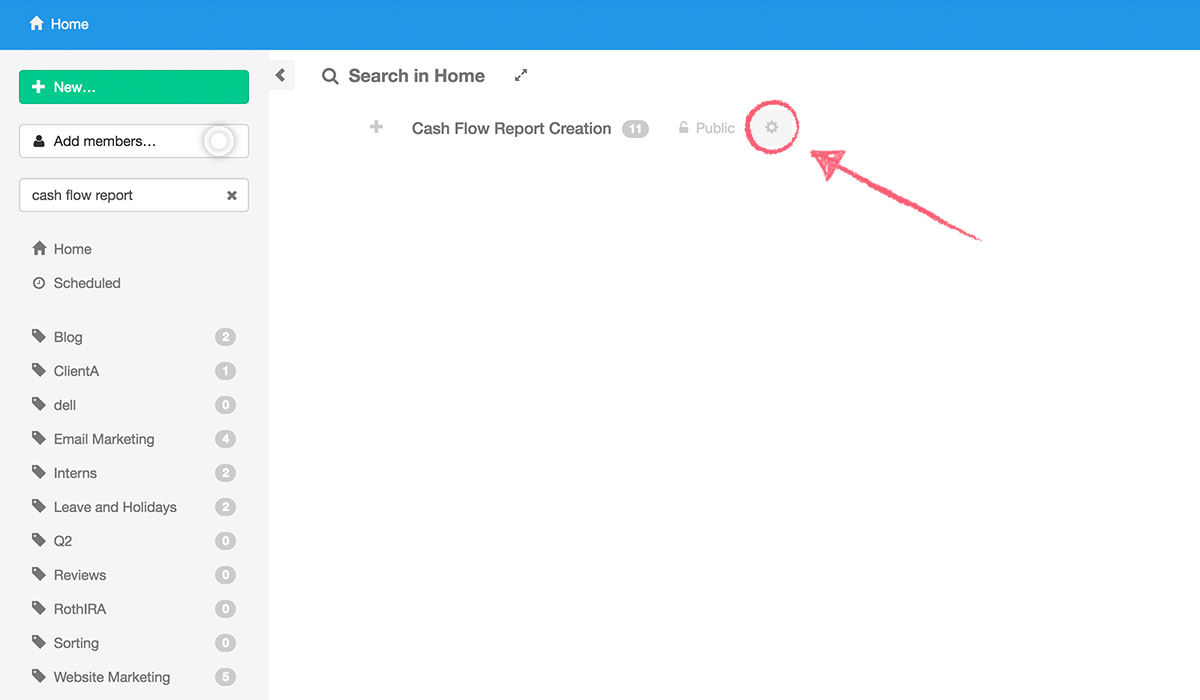
Task: Click the tag icon beside RothIRA
Action: [x=39, y=608]
